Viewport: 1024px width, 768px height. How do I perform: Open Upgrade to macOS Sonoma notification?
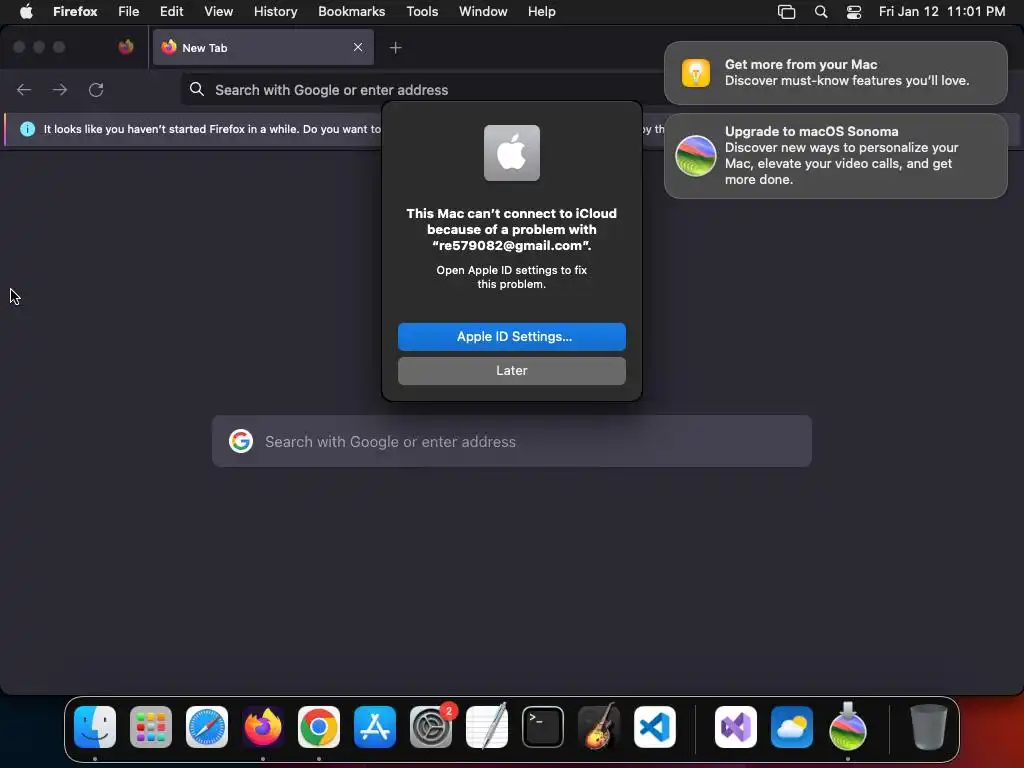click(x=836, y=155)
